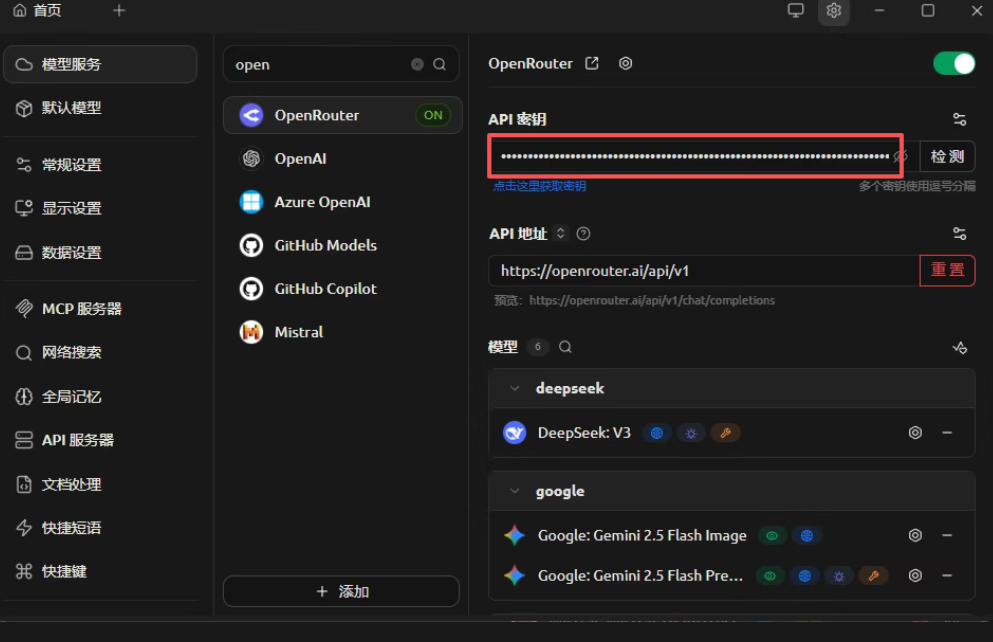Click Gemini 2.5 Flash Pre... vision eye badge
This screenshot has height=642, width=993.
(x=770, y=576)
